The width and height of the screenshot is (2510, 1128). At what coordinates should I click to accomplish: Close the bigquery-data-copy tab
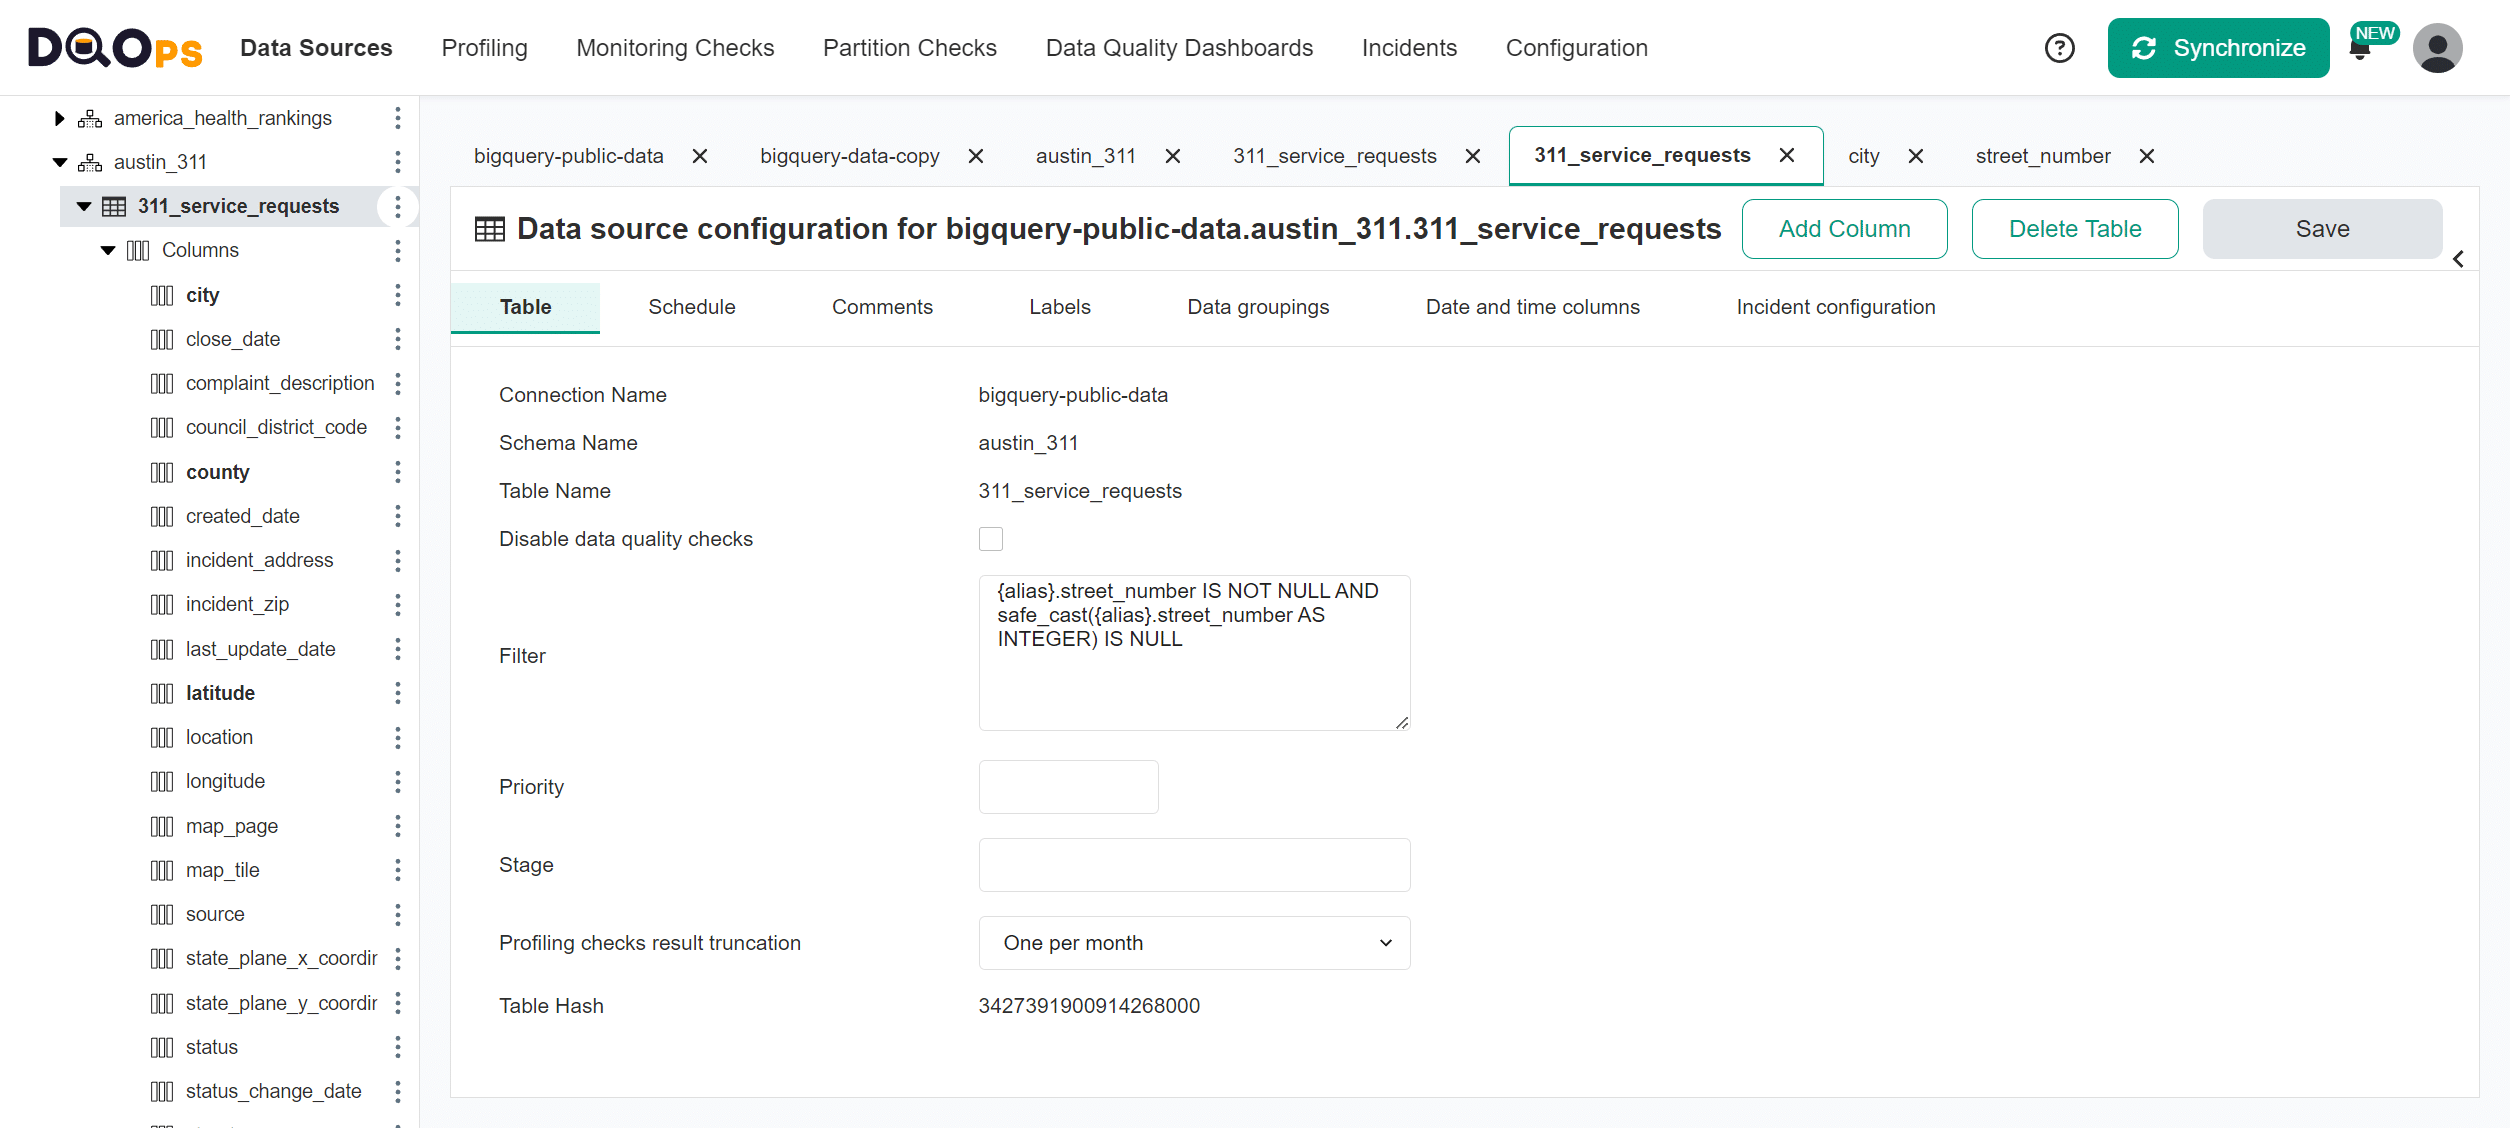[x=975, y=156]
